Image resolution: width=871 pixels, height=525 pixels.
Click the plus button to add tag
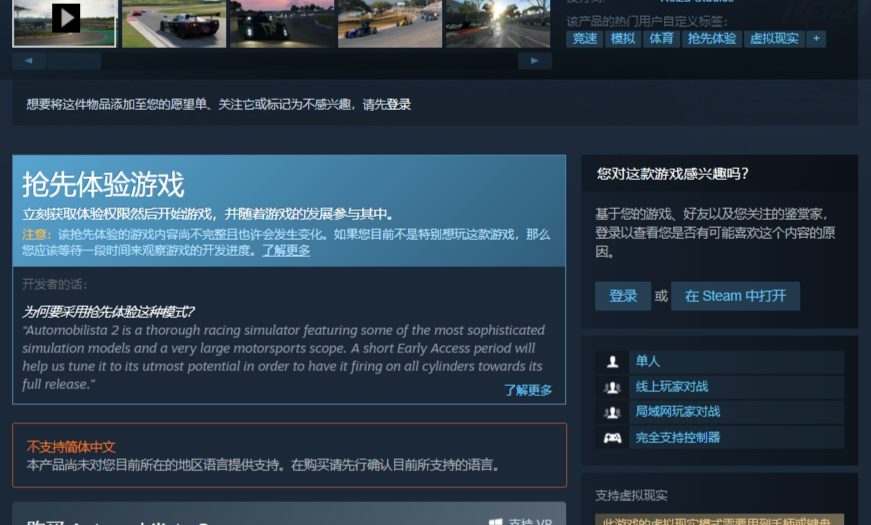[x=816, y=38]
